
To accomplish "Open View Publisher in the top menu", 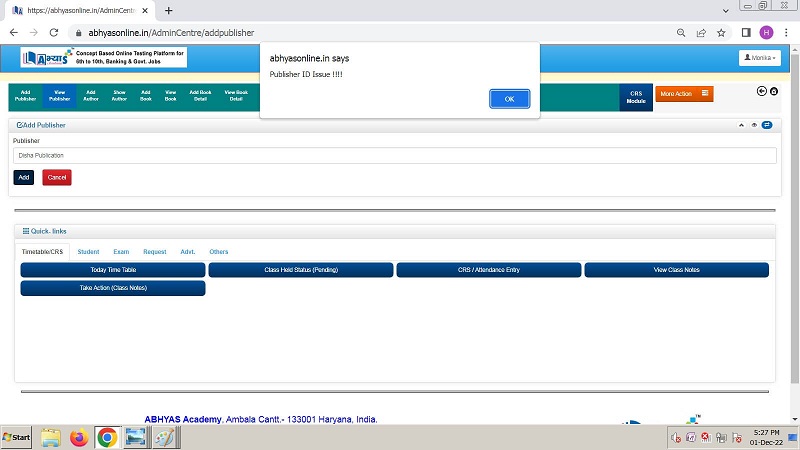I will (x=60, y=96).
